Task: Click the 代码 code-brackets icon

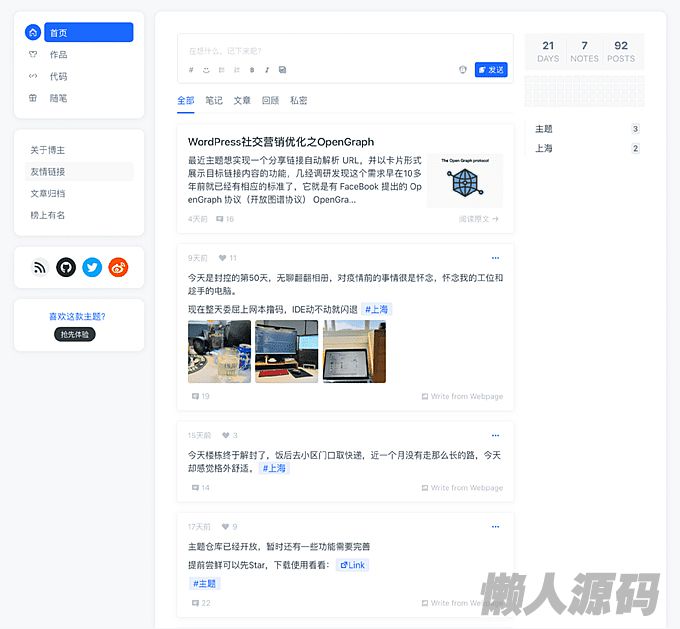Action: (x=33, y=76)
